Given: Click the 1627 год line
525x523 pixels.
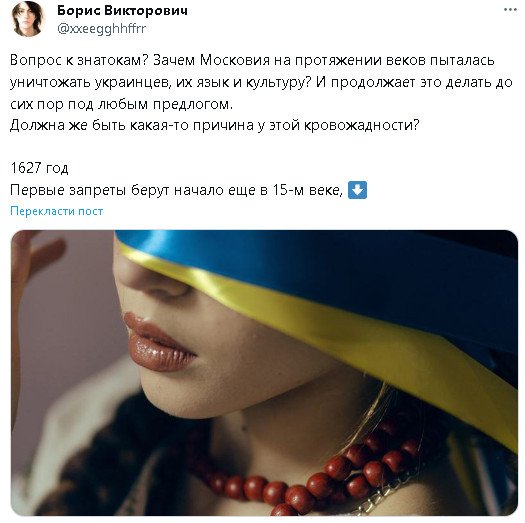Looking at the screenshot, I should pyautogui.click(x=39, y=168).
